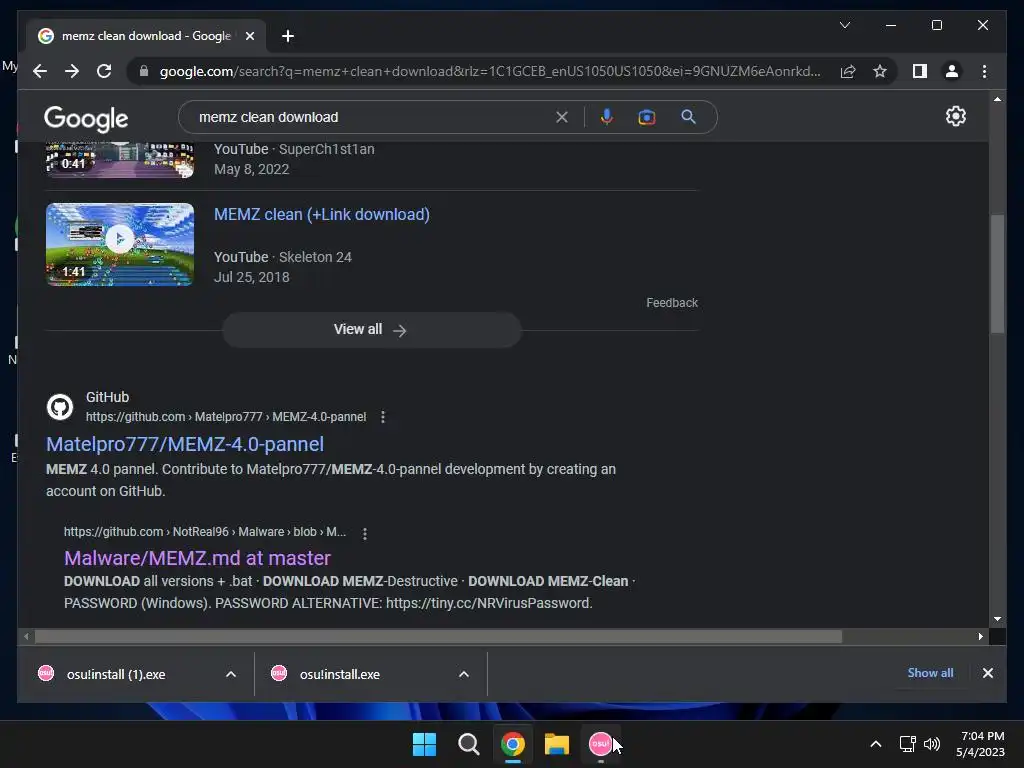Open more options for the Matelpro777 result
1024x768 pixels.
coord(383,417)
